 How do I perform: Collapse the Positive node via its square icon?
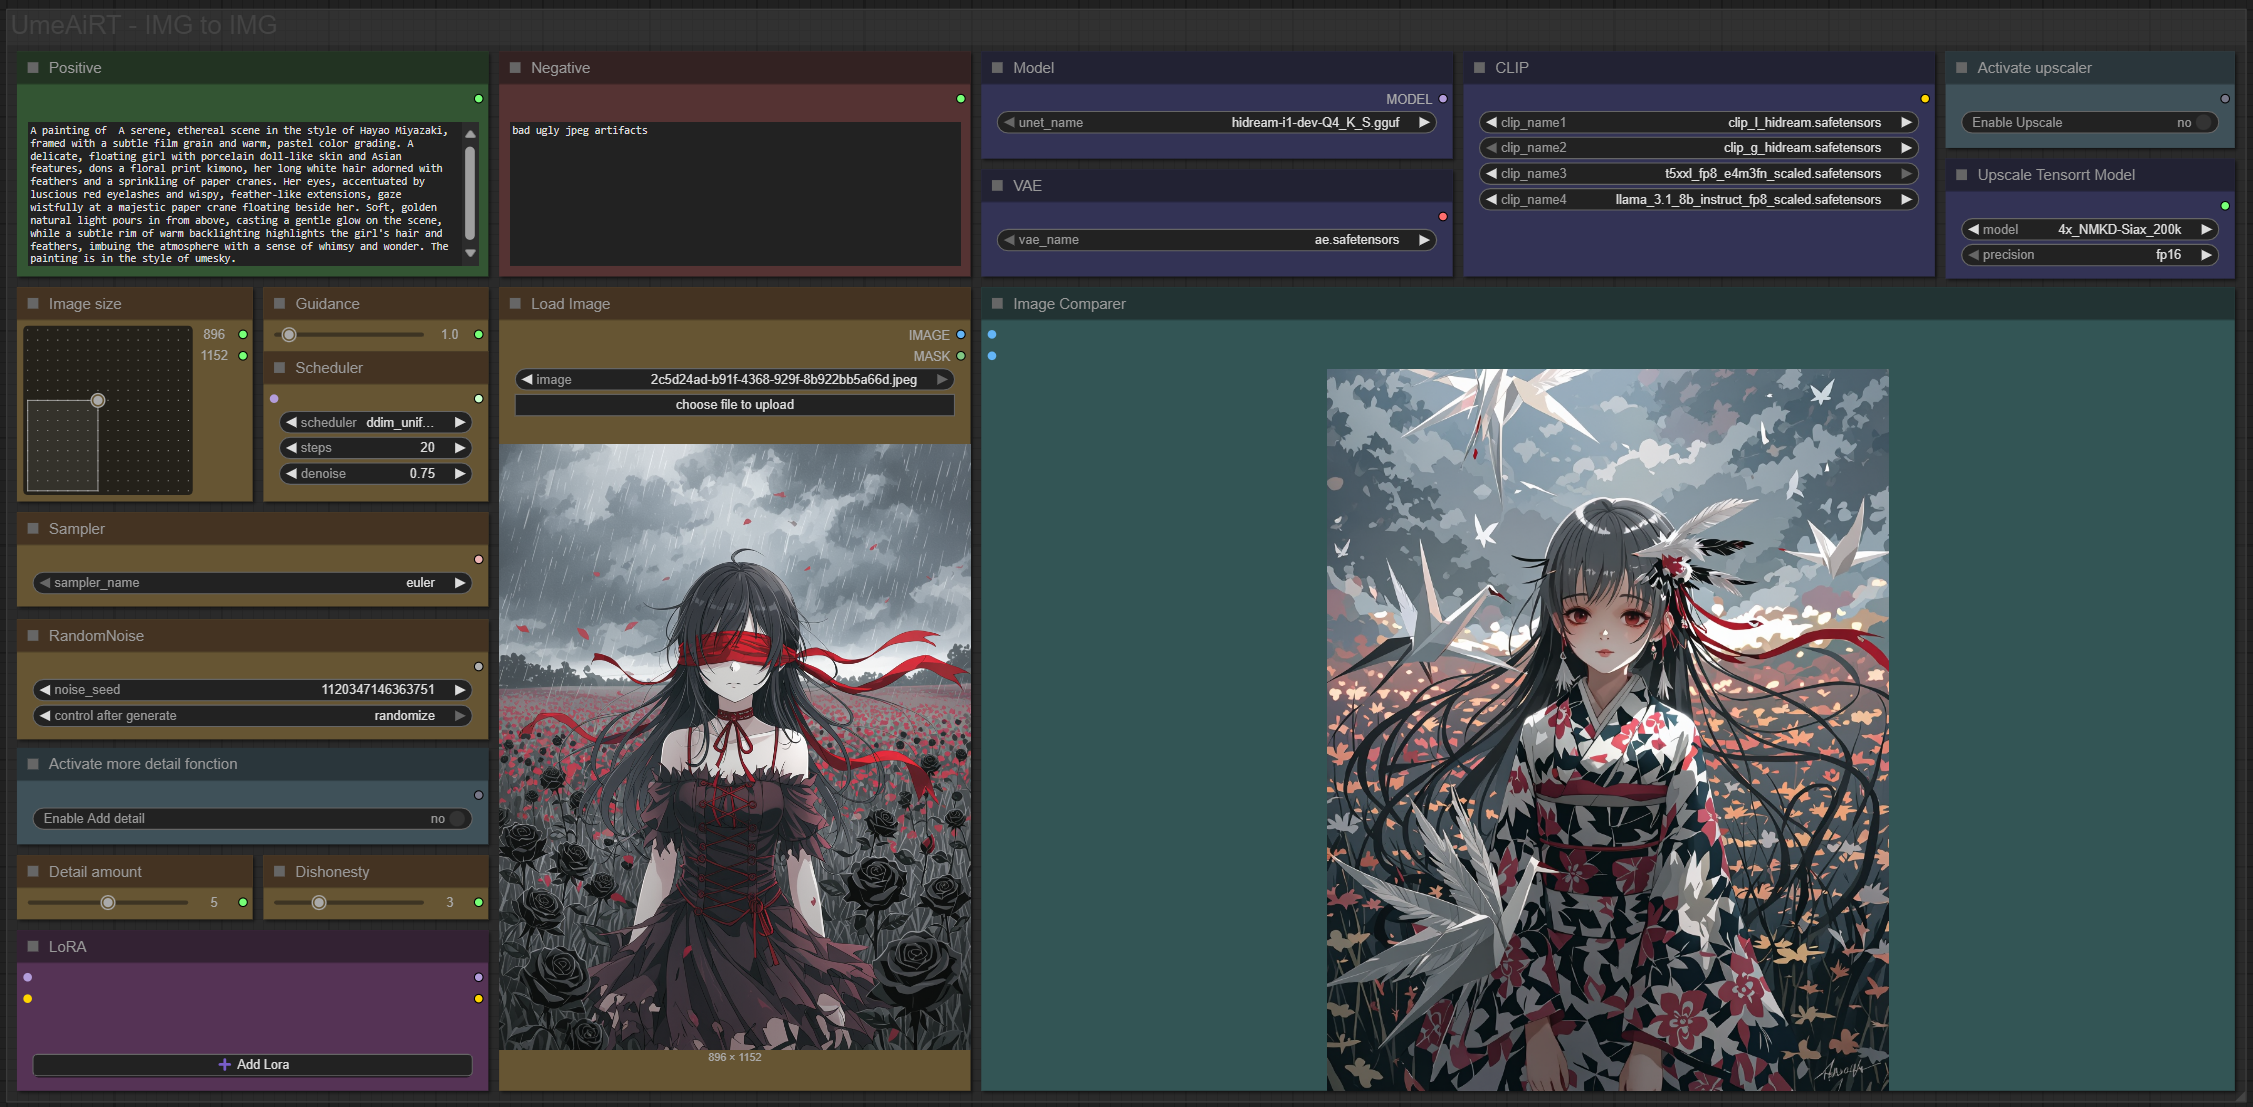coord(33,68)
